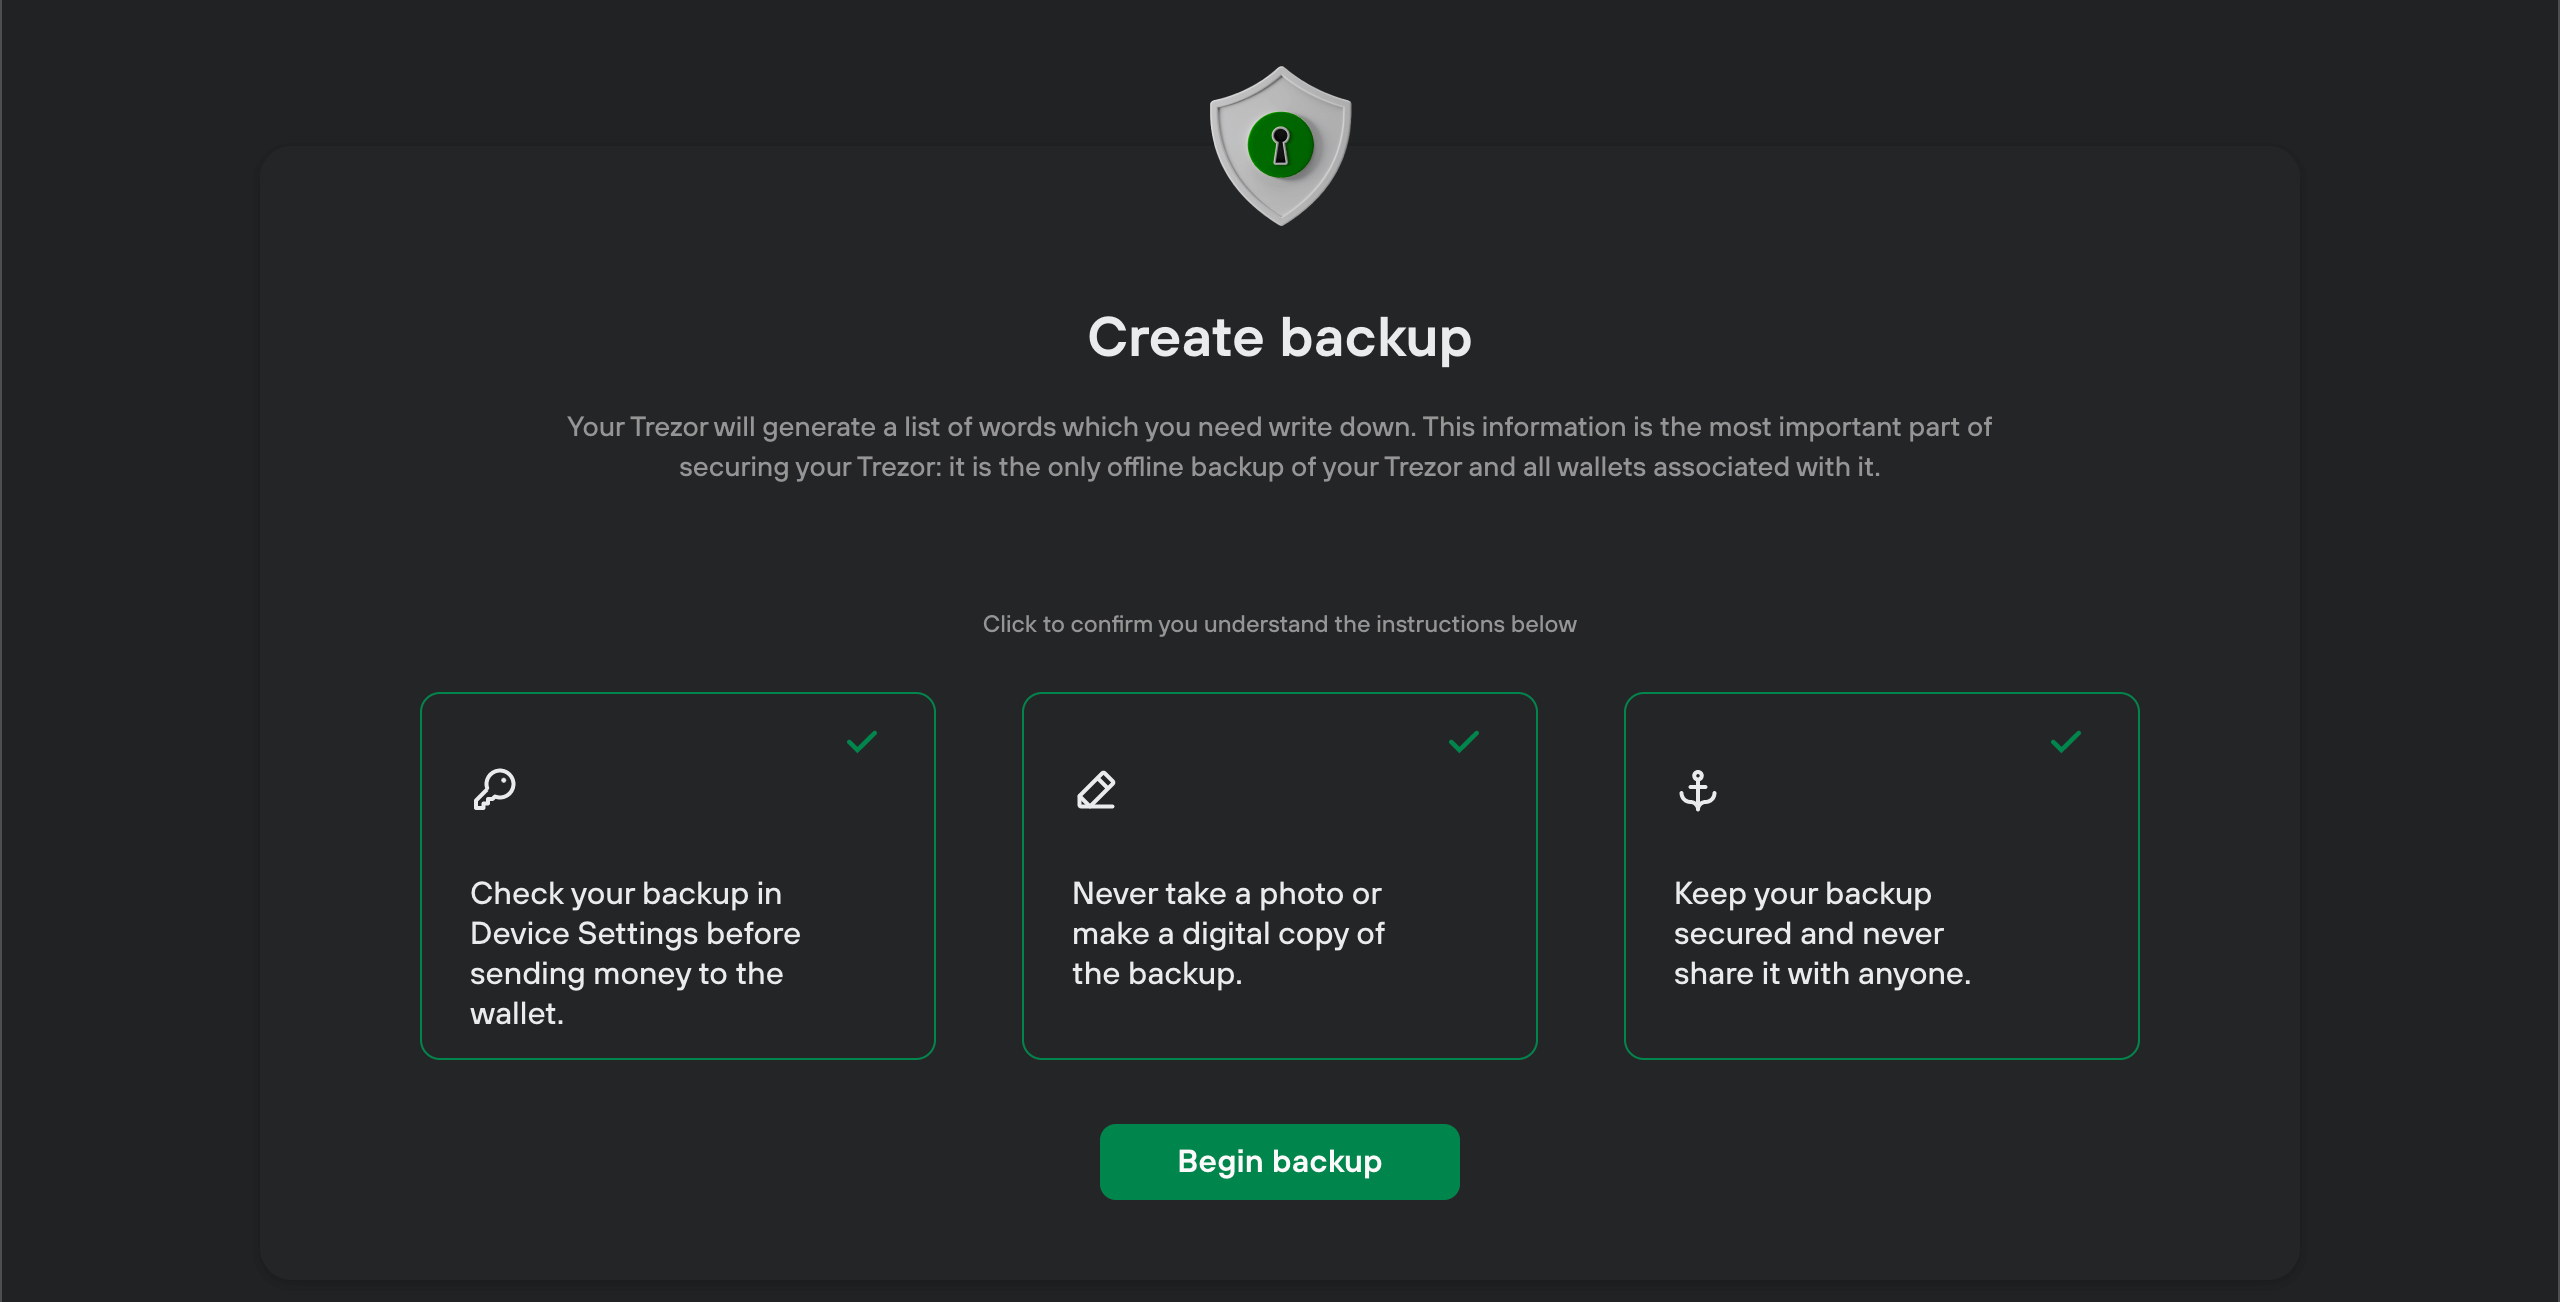This screenshot has width=2560, height=1302.
Task: Uncheck the Device Settings backup card checkmark
Action: coord(862,742)
